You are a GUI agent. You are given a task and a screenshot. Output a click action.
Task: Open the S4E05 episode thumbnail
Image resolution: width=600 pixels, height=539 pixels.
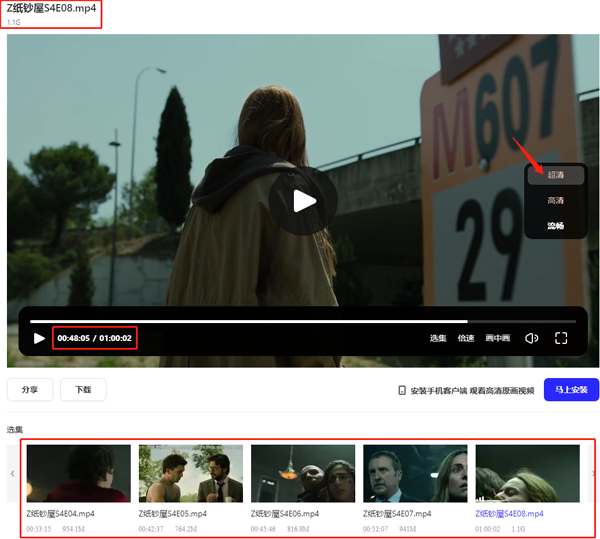coord(191,474)
